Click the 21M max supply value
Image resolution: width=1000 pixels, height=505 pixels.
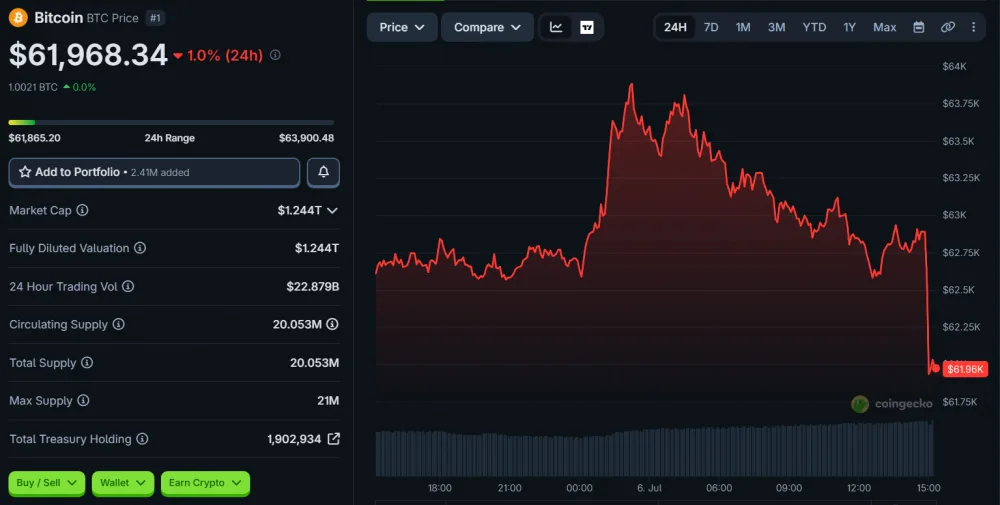tap(328, 400)
